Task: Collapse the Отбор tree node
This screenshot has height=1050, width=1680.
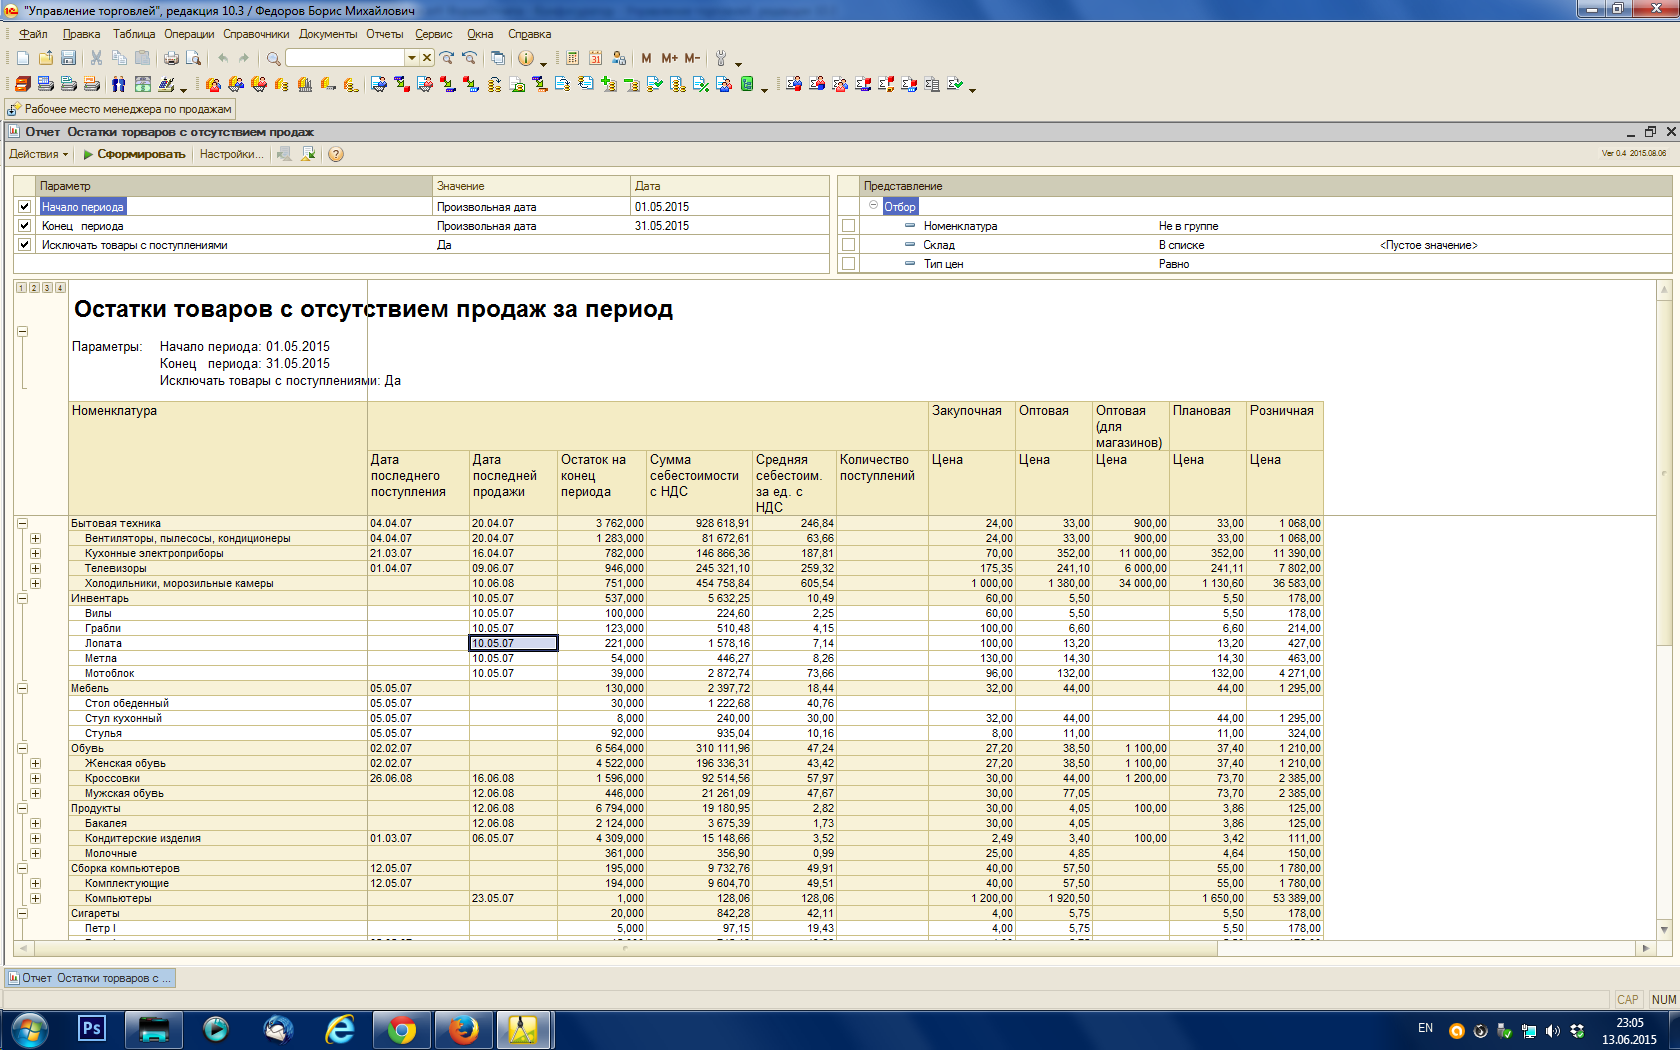Action: pos(873,205)
